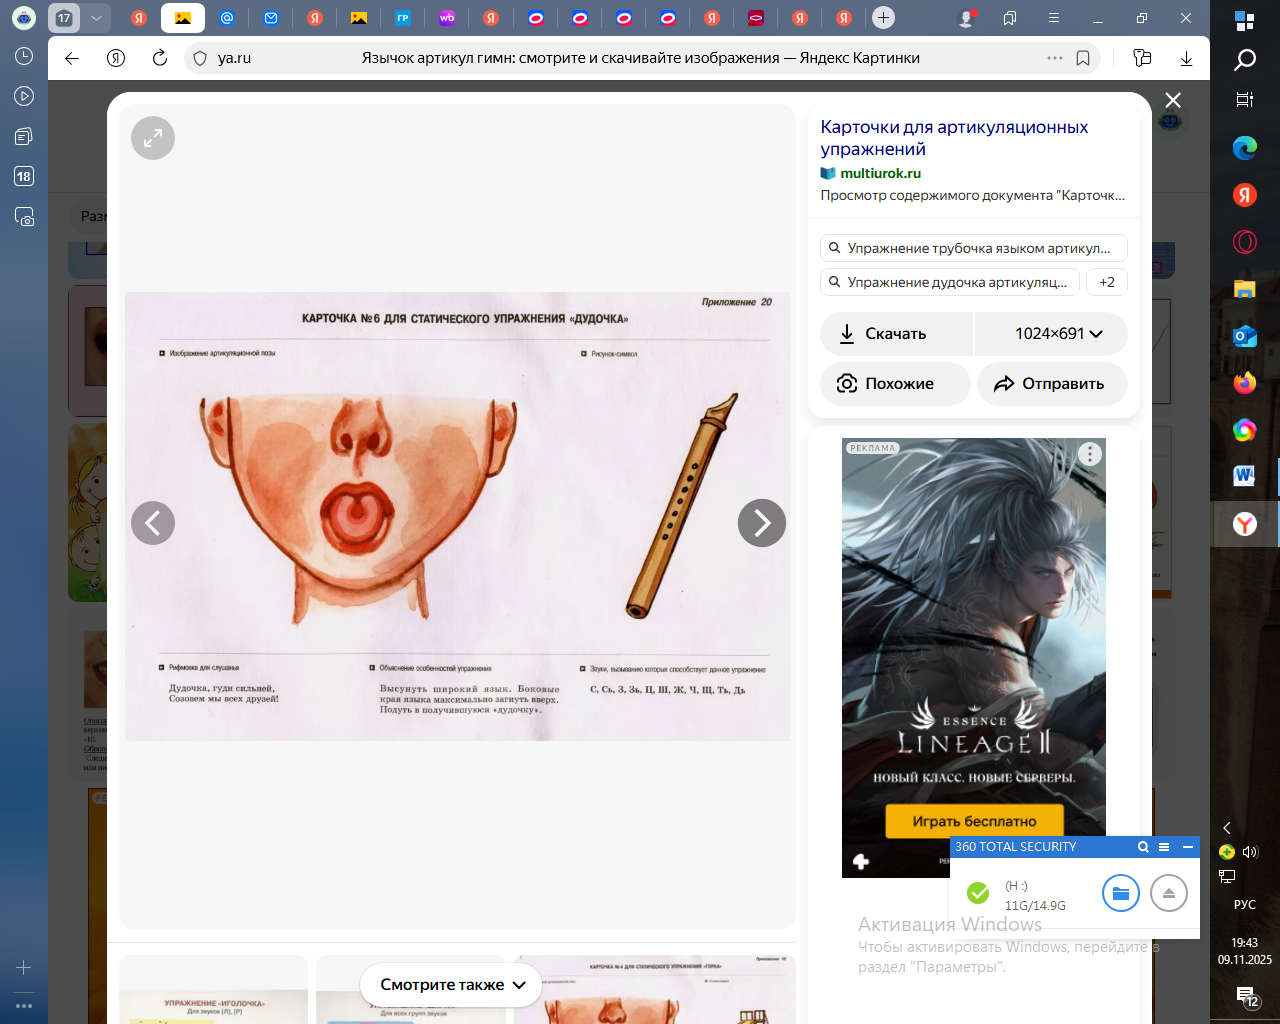This screenshot has width=1280, height=1024.
Task: Bookmark this page in address bar
Action: pyautogui.click(x=1083, y=58)
